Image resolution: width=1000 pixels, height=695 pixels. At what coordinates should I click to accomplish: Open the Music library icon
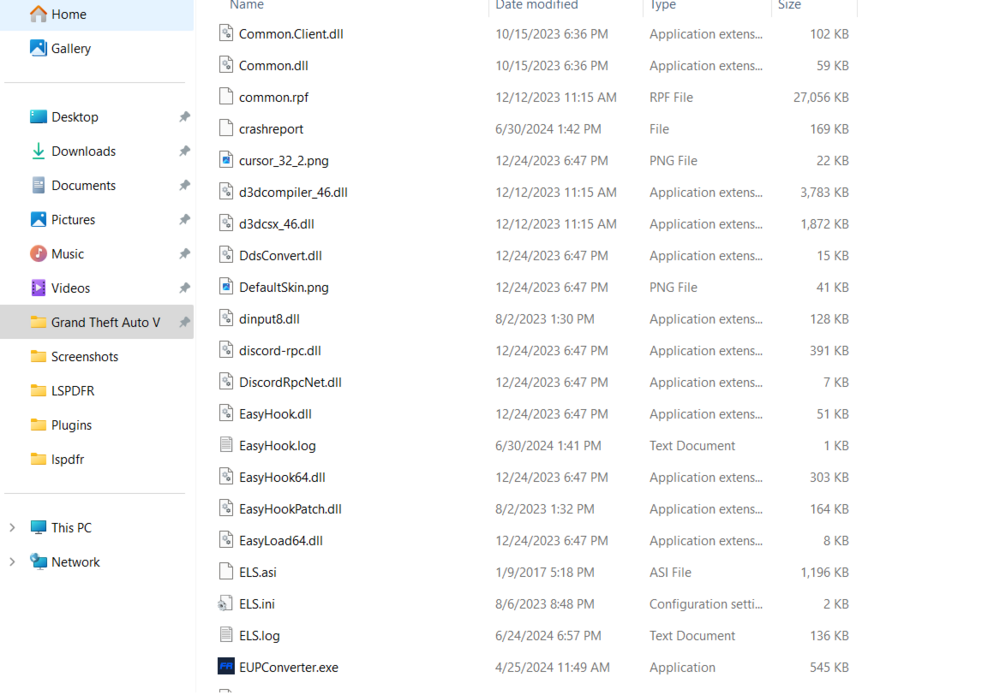[x=39, y=253]
